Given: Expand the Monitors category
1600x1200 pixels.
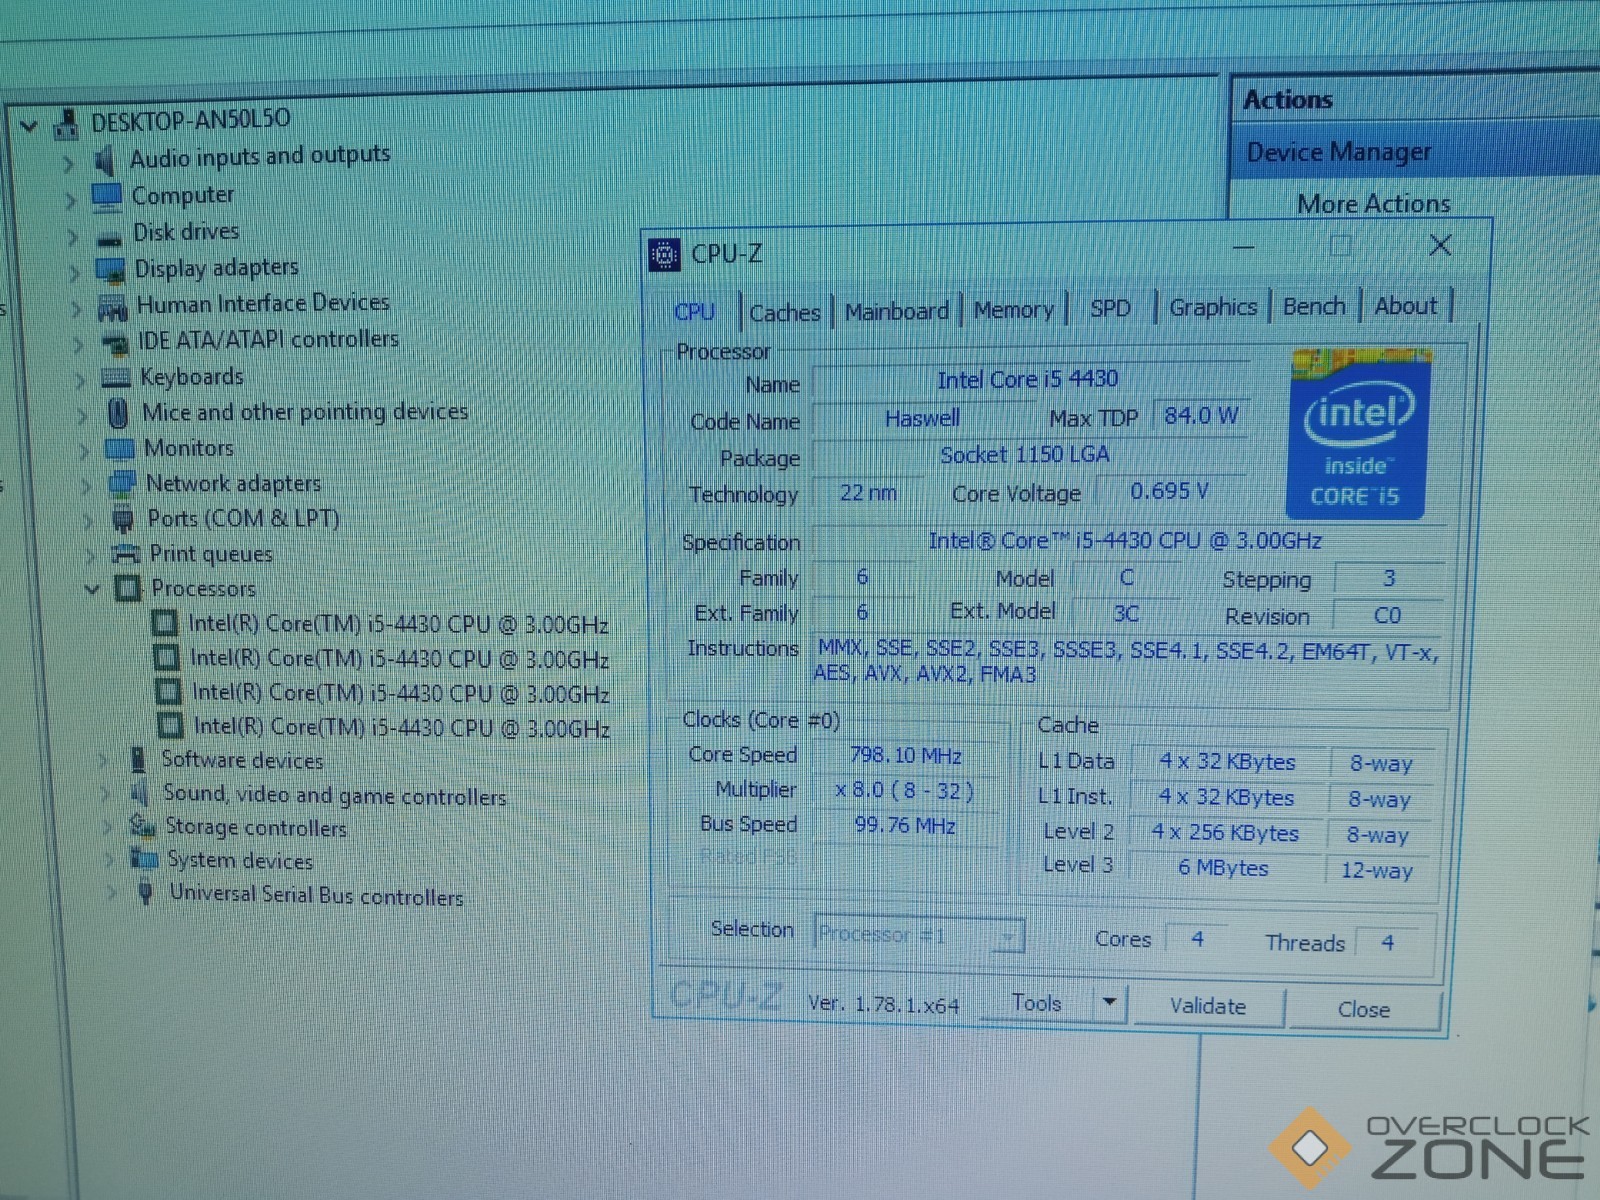Looking at the screenshot, I should (84, 450).
